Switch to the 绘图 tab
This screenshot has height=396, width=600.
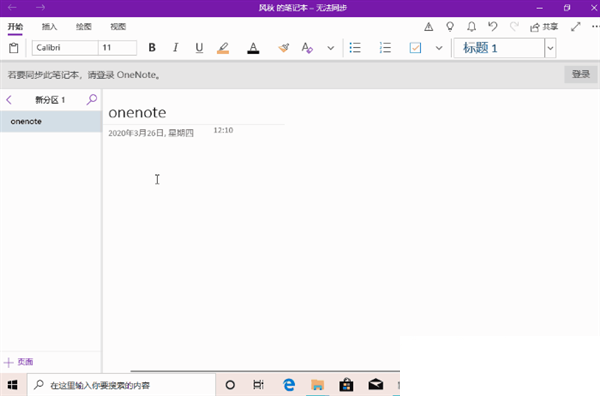[x=83, y=26]
